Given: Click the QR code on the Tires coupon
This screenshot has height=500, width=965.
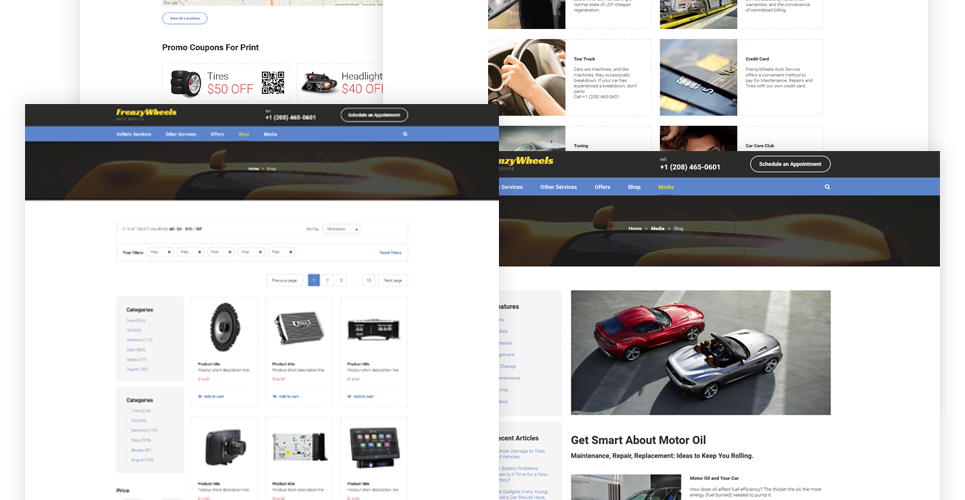Looking at the screenshot, I should click(x=273, y=83).
